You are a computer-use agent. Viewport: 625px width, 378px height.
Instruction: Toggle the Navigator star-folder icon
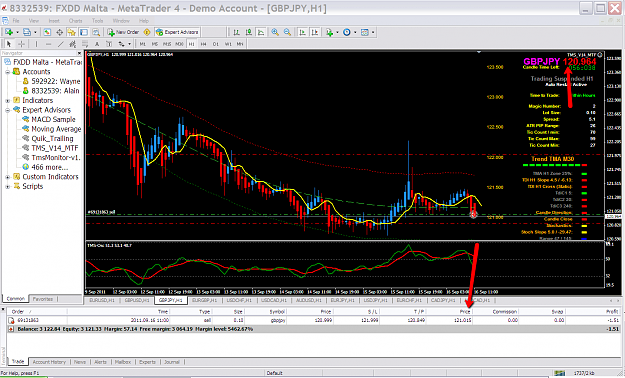[x=72, y=32]
